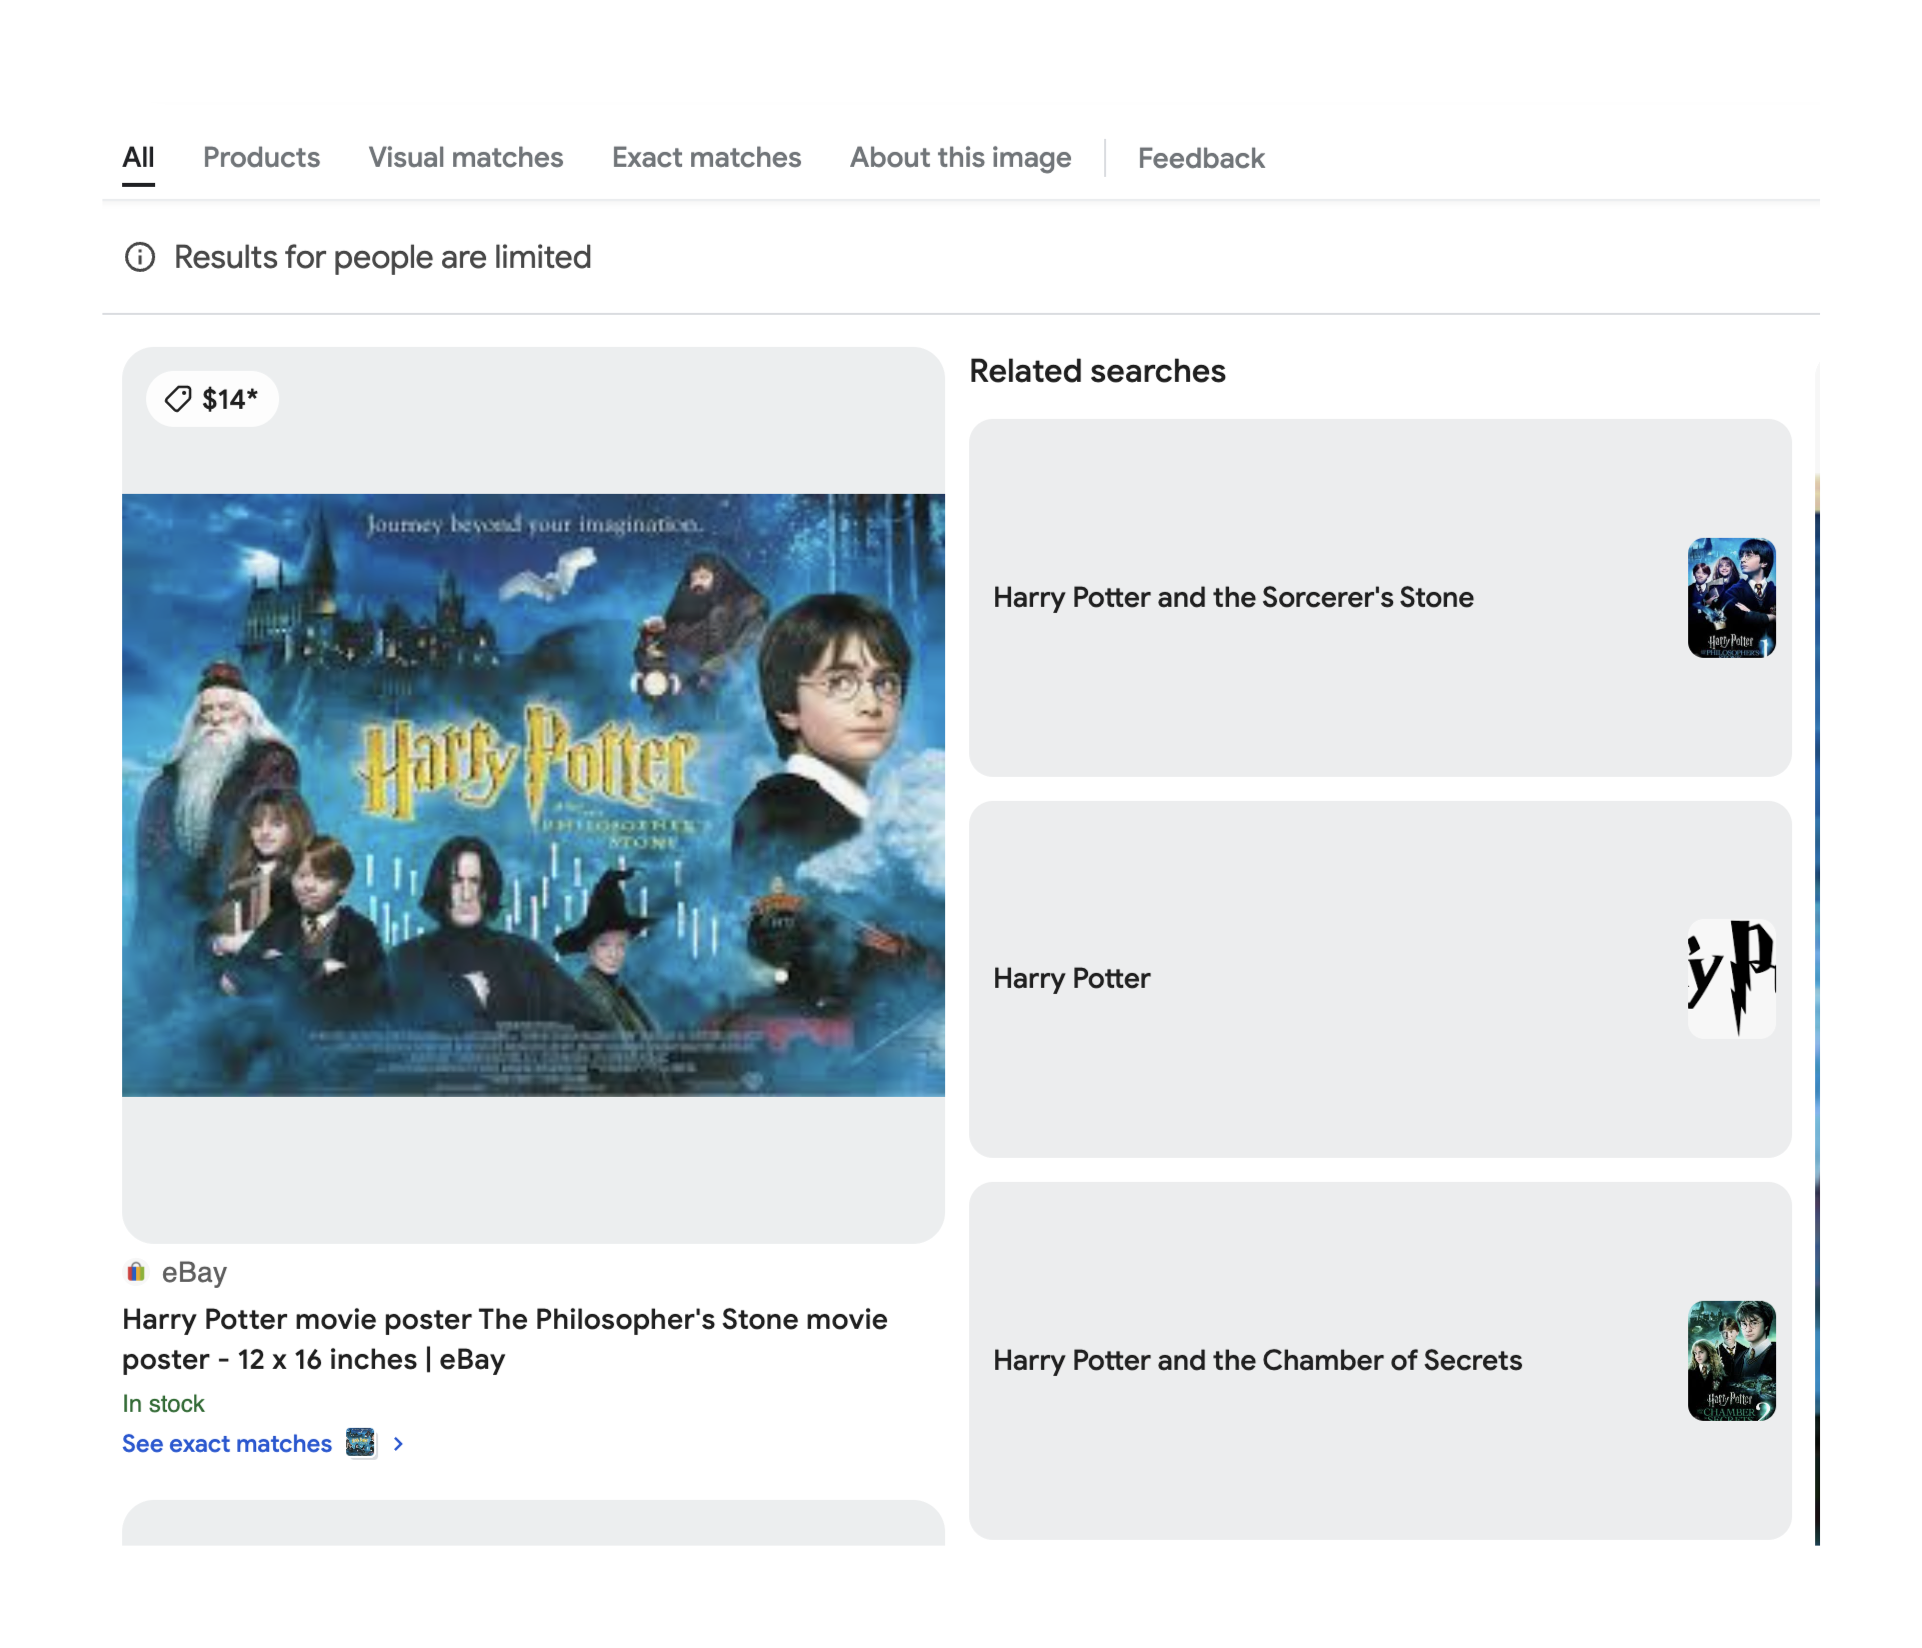Click thumbnail icon next to See exact matches
This screenshot has width=1922, height=1648.
(x=360, y=1443)
